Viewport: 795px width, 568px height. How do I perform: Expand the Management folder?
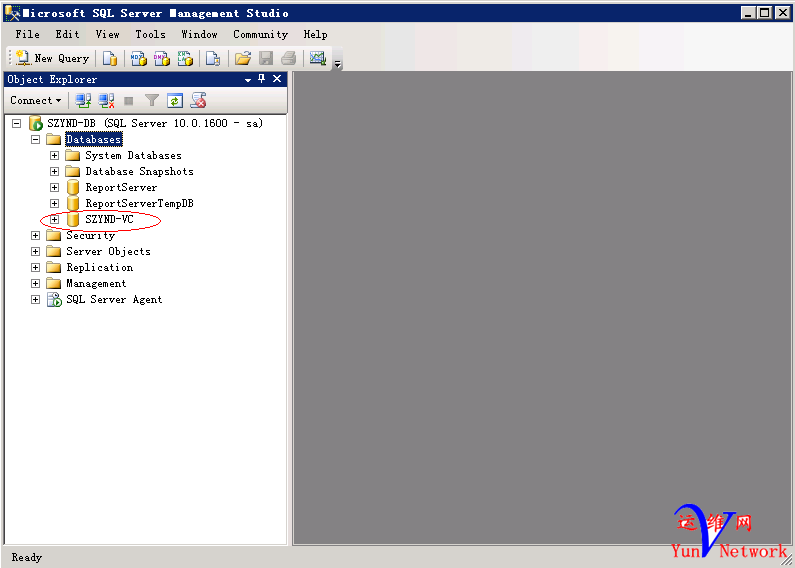35,283
